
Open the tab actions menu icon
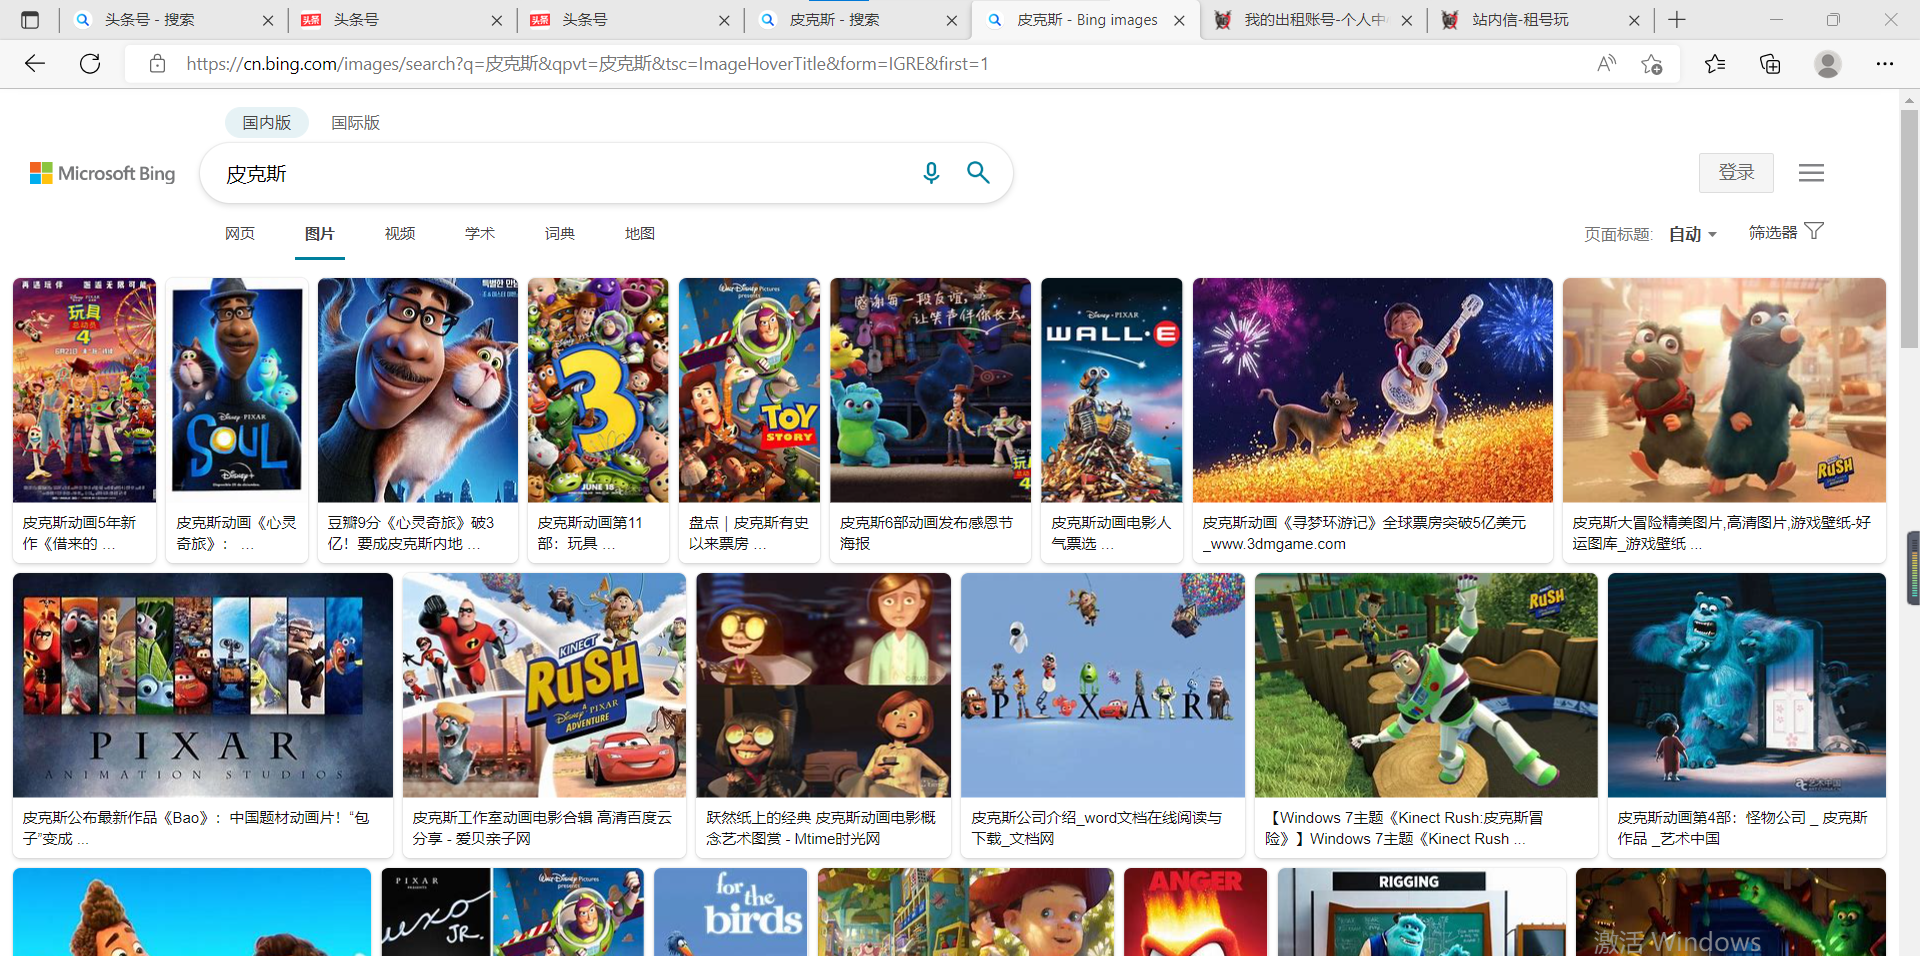(x=30, y=20)
